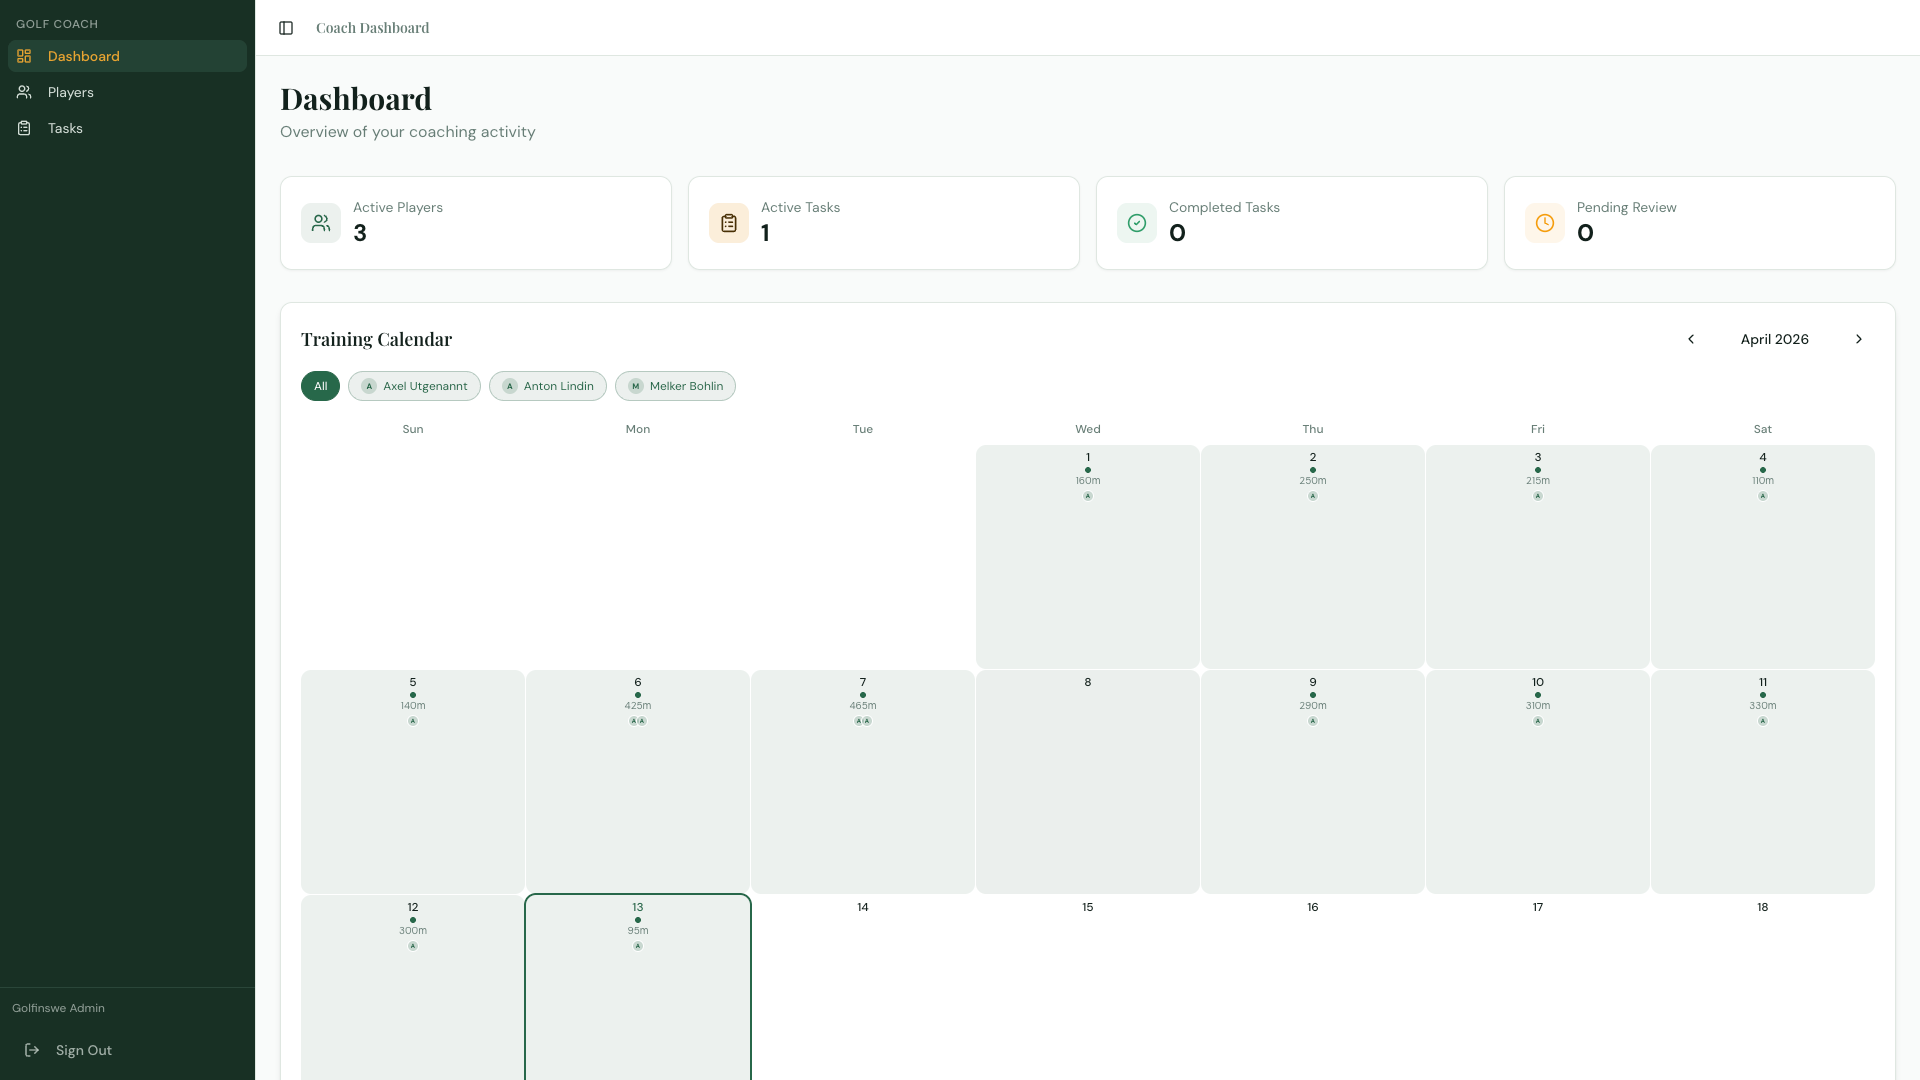Open the Tasks menu item
The image size is (1920, 1080).
coord(65,128)
